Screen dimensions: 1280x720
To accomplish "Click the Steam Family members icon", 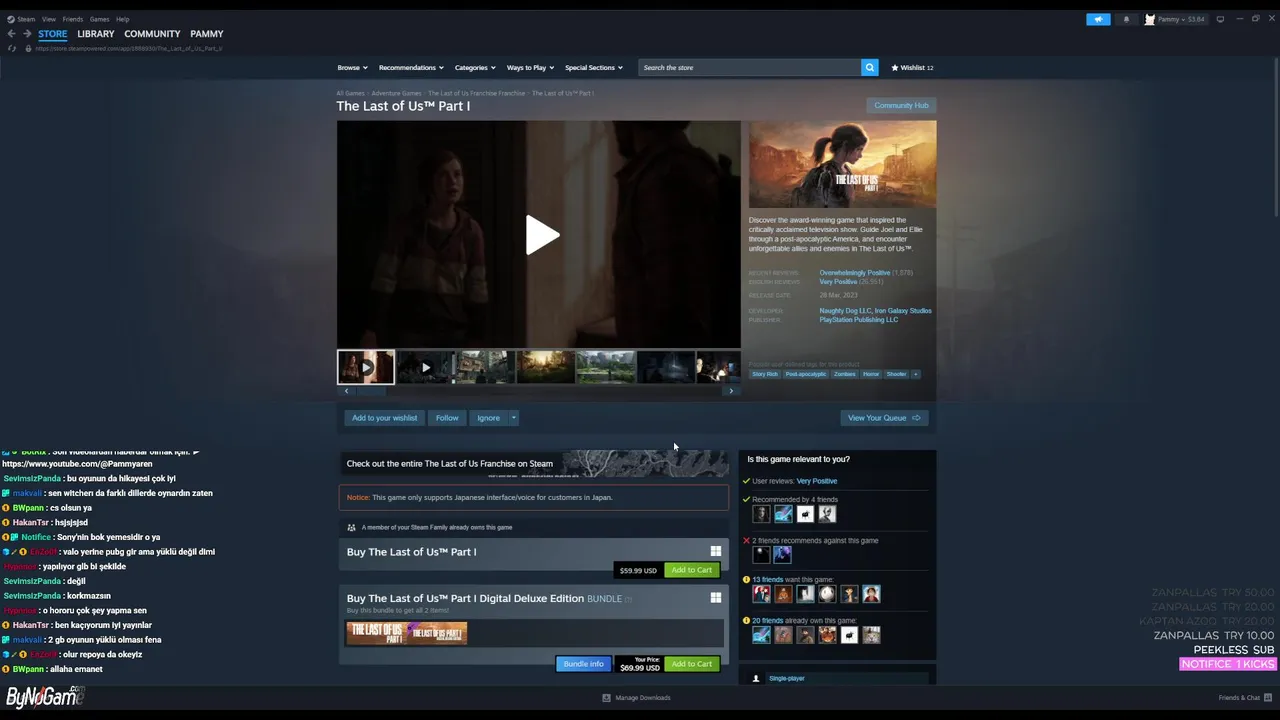I will 351,527.
